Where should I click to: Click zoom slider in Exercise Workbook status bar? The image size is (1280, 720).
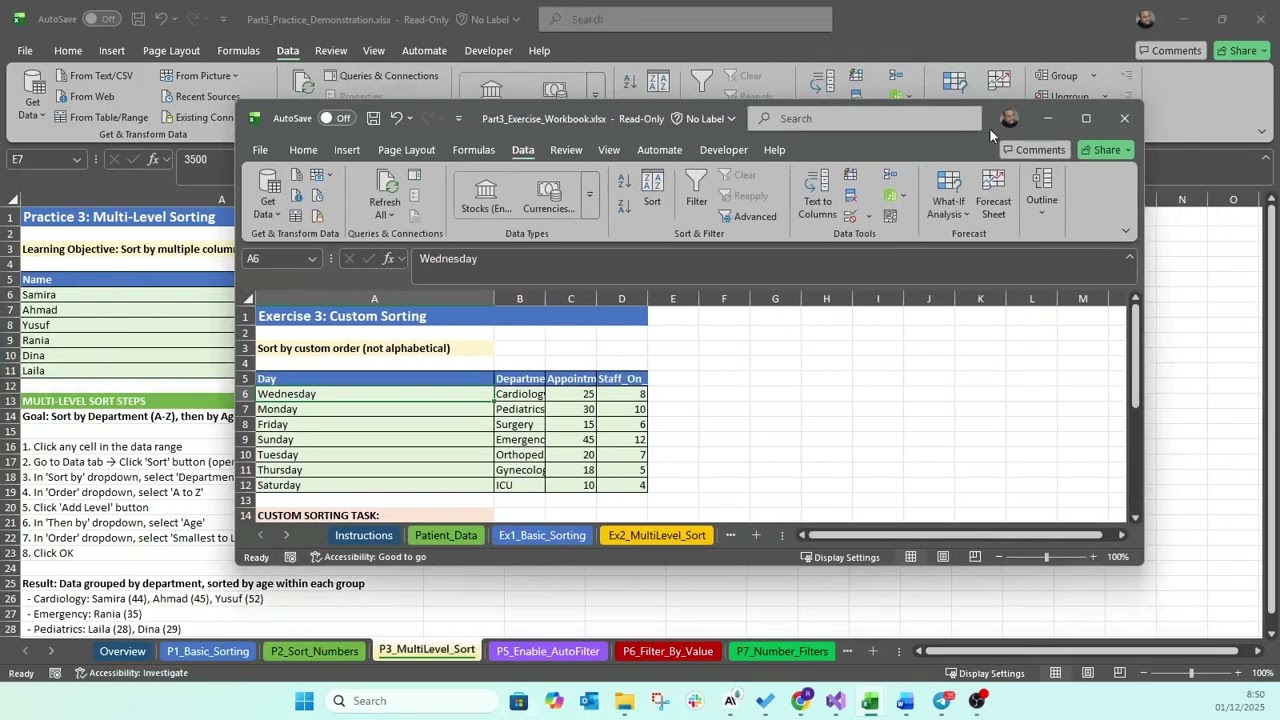tap(1046, 557)
